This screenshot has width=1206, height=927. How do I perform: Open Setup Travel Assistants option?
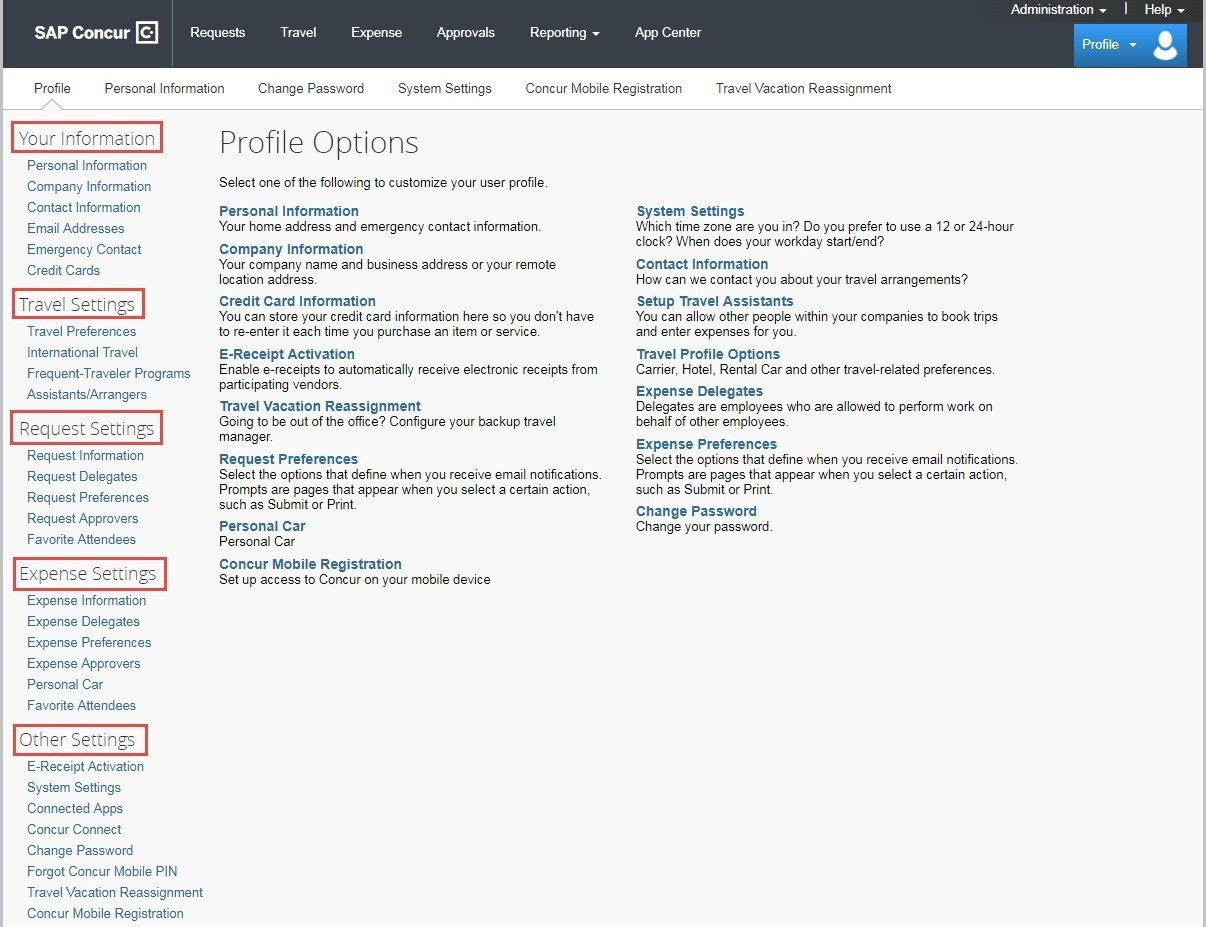[x=715, y=301]
